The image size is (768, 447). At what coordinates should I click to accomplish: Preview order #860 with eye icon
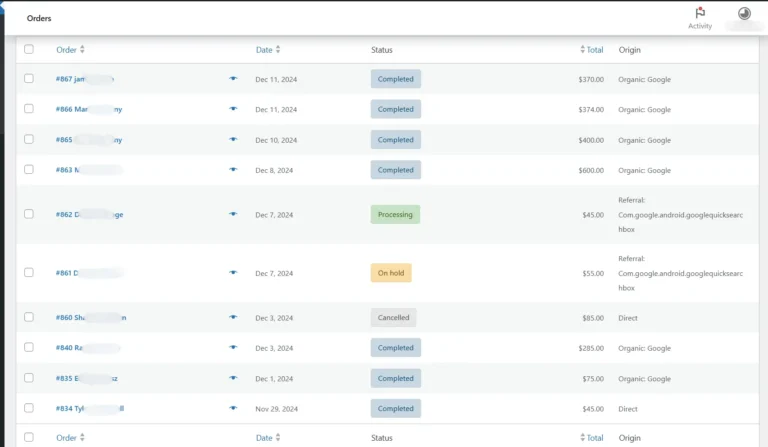[234, 318]
